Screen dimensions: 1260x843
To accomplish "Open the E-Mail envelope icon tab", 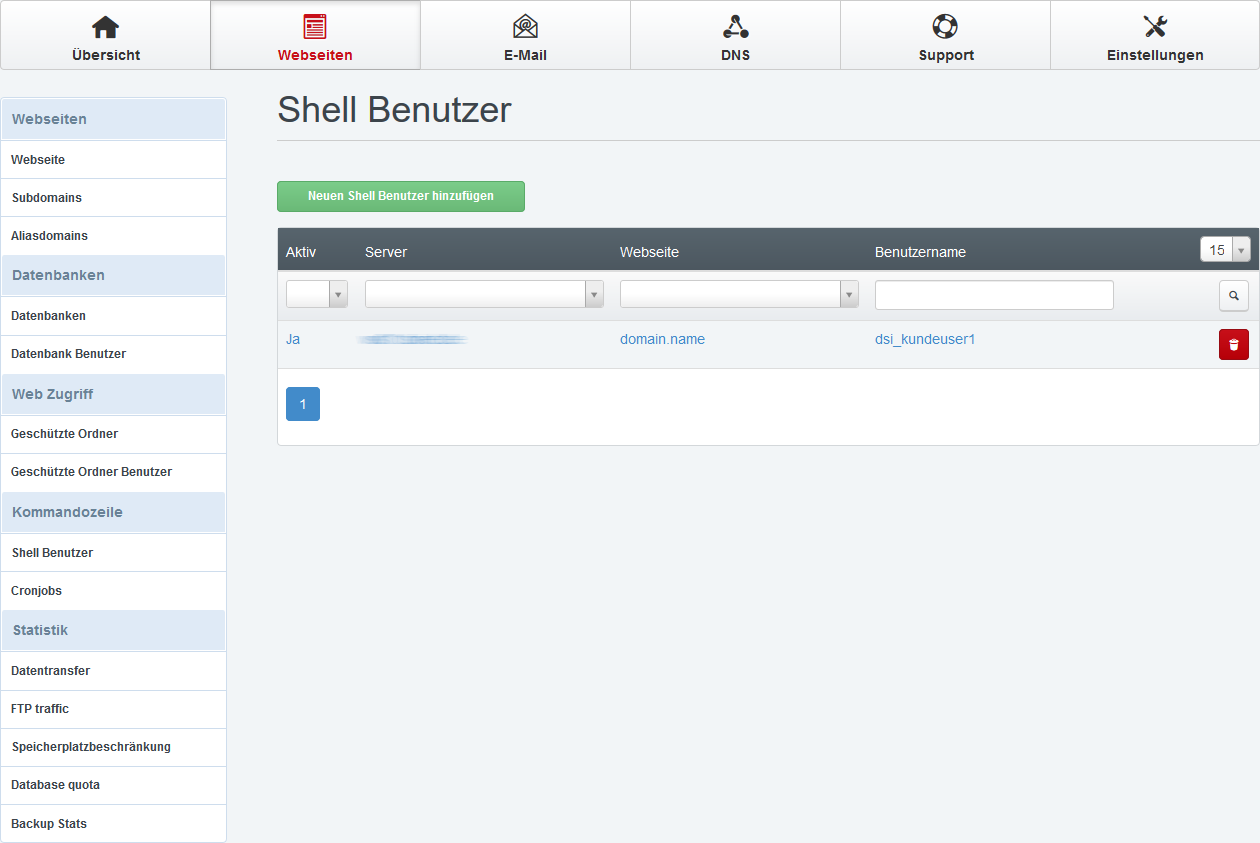I will [x=525, y=27].
